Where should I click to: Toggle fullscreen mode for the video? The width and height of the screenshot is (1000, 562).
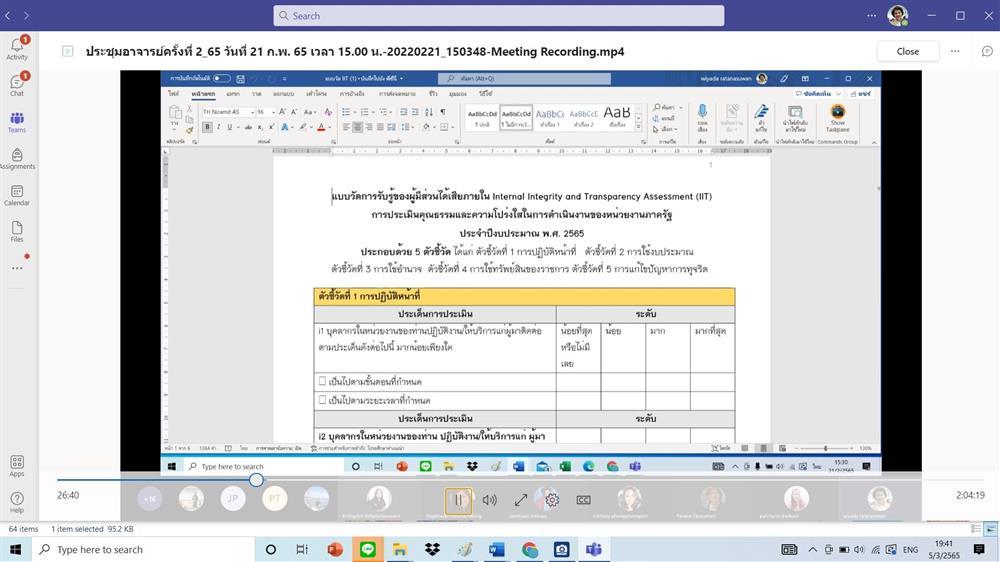tap(520, 500)
